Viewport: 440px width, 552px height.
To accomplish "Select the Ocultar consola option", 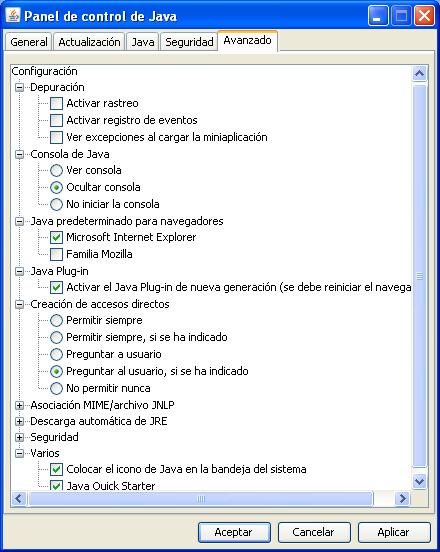I will (x=56, y=187).
